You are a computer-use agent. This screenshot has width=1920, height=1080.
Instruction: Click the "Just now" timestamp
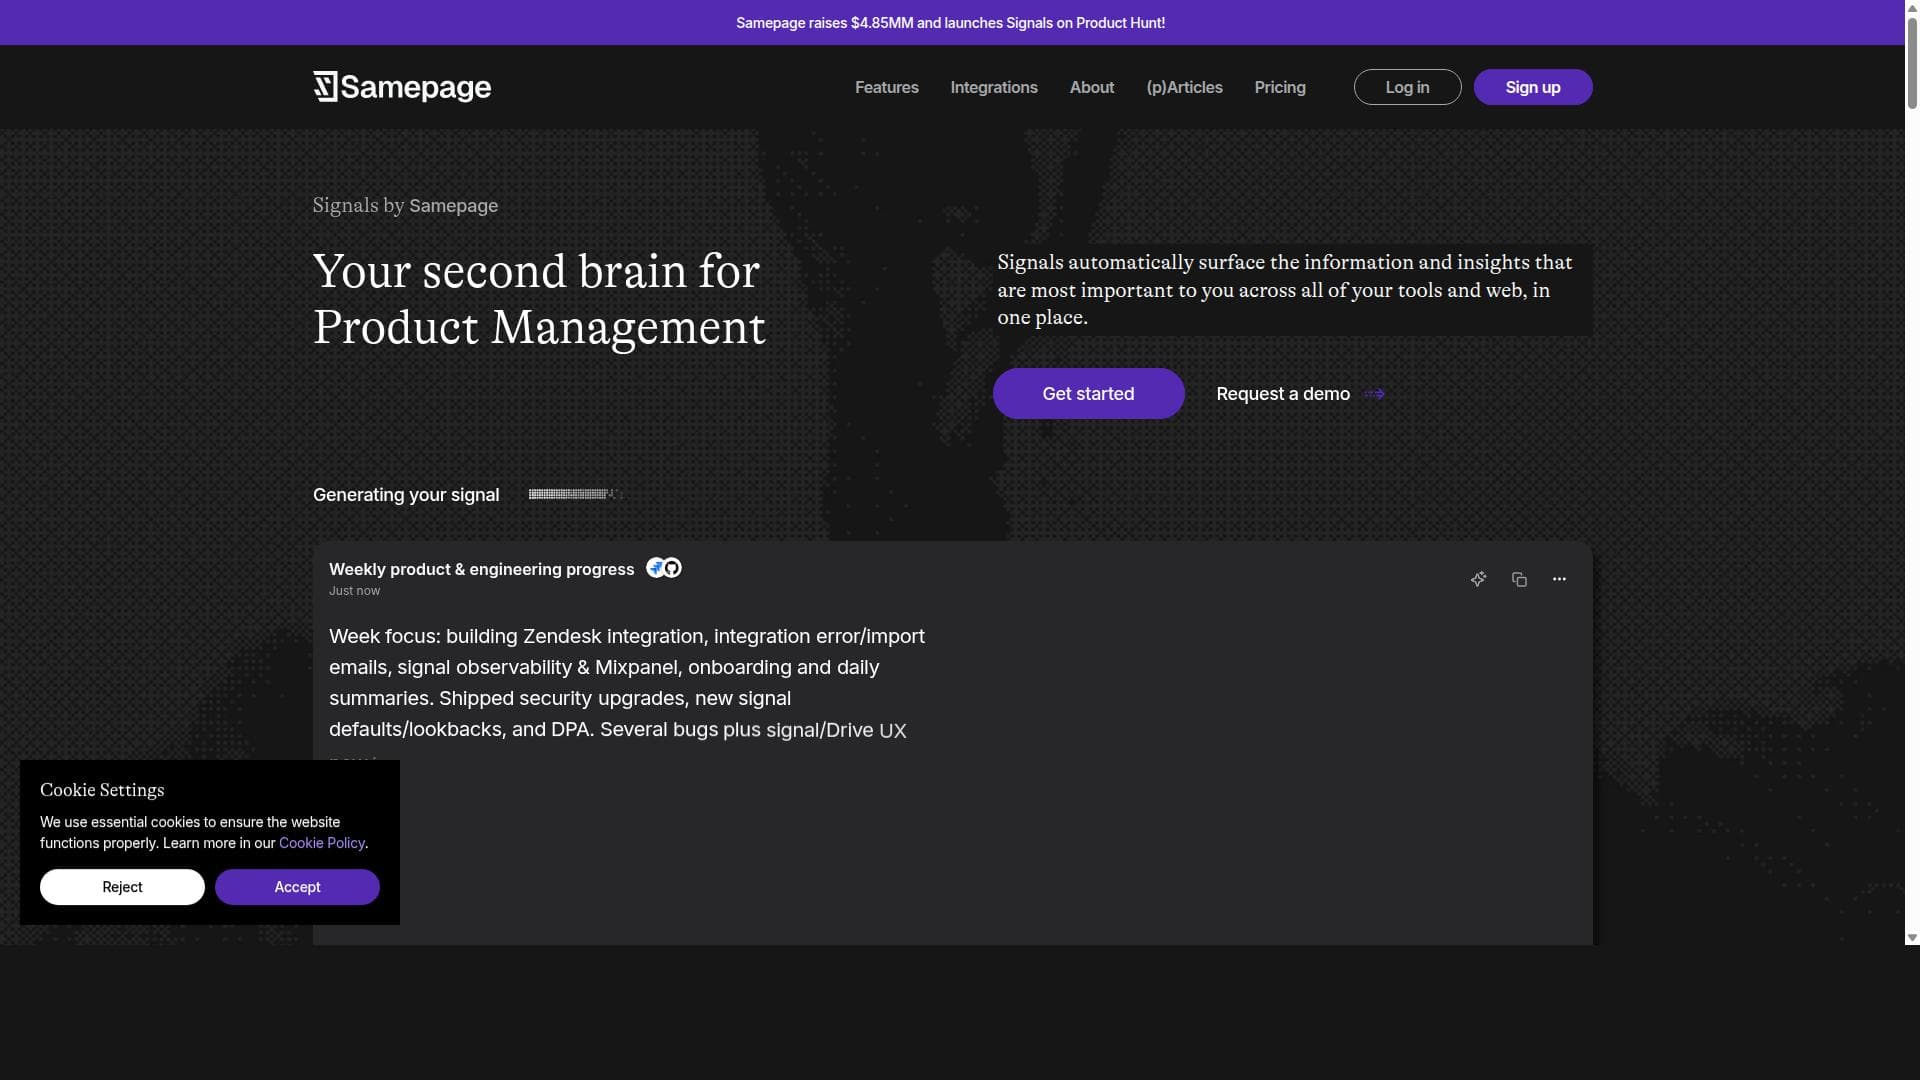point(354,591)
